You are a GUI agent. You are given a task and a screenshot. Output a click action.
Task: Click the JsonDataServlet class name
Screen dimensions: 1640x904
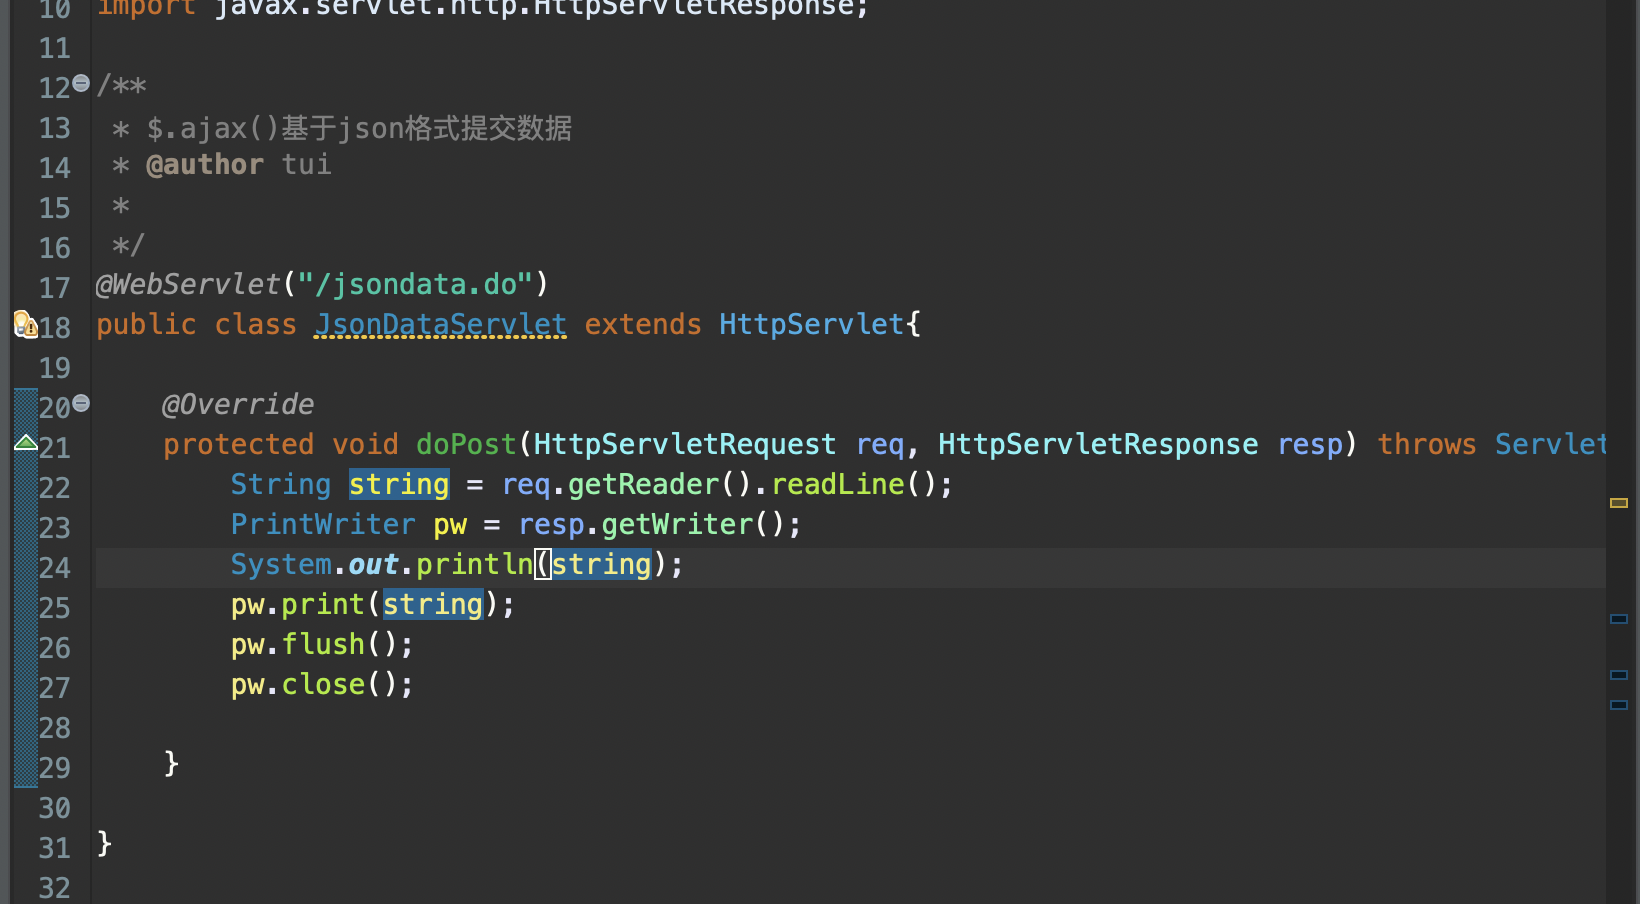[x=440, y=324]
